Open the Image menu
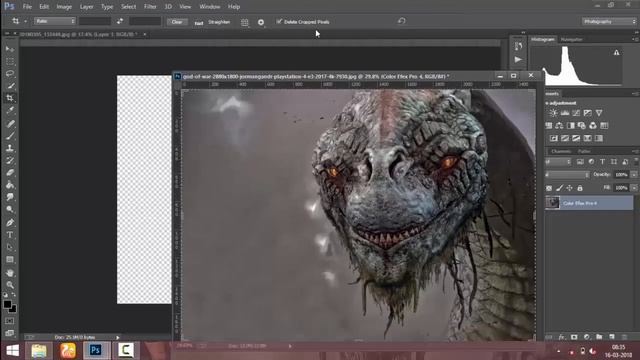 [x=64, y=7]
